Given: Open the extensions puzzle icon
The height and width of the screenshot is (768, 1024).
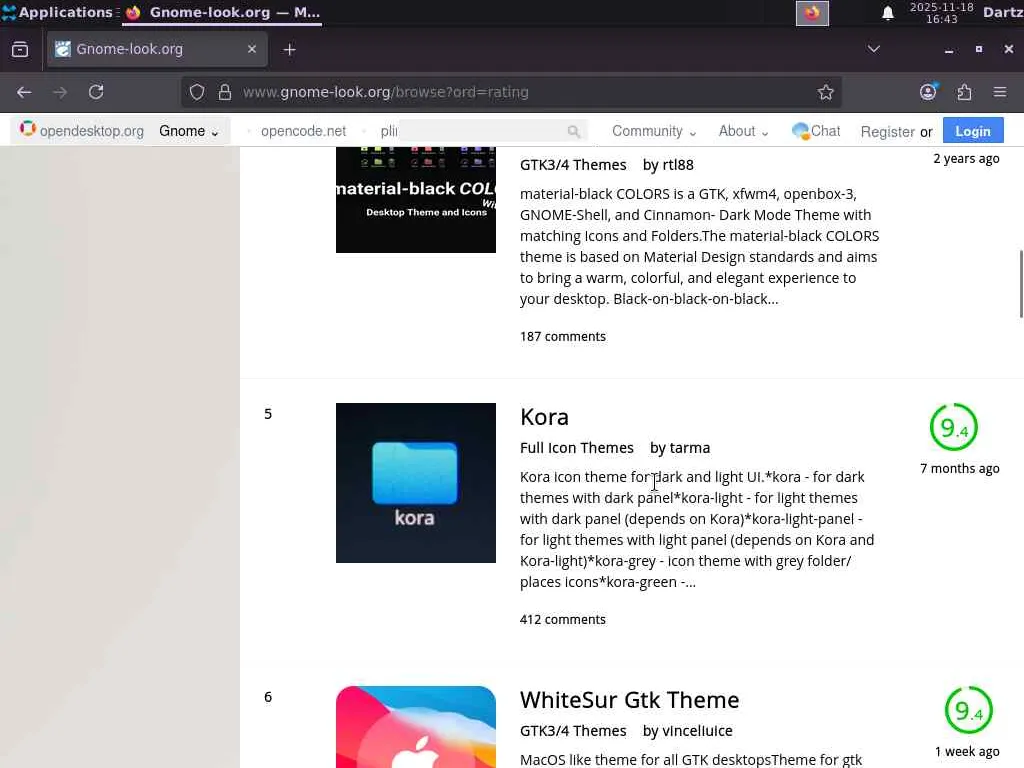Looking at the screenshot, I should click(965, 92).
